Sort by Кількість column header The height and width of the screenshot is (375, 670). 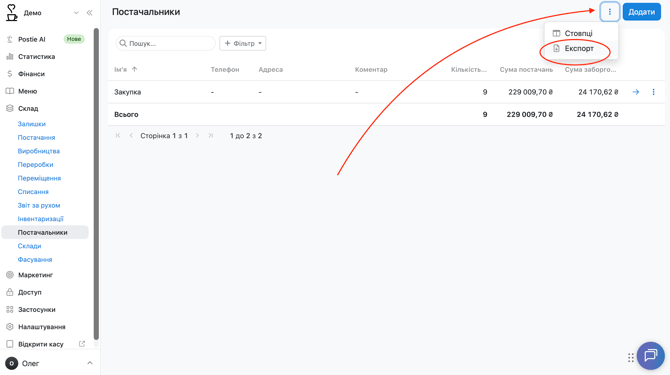click(x=469, y=70)
